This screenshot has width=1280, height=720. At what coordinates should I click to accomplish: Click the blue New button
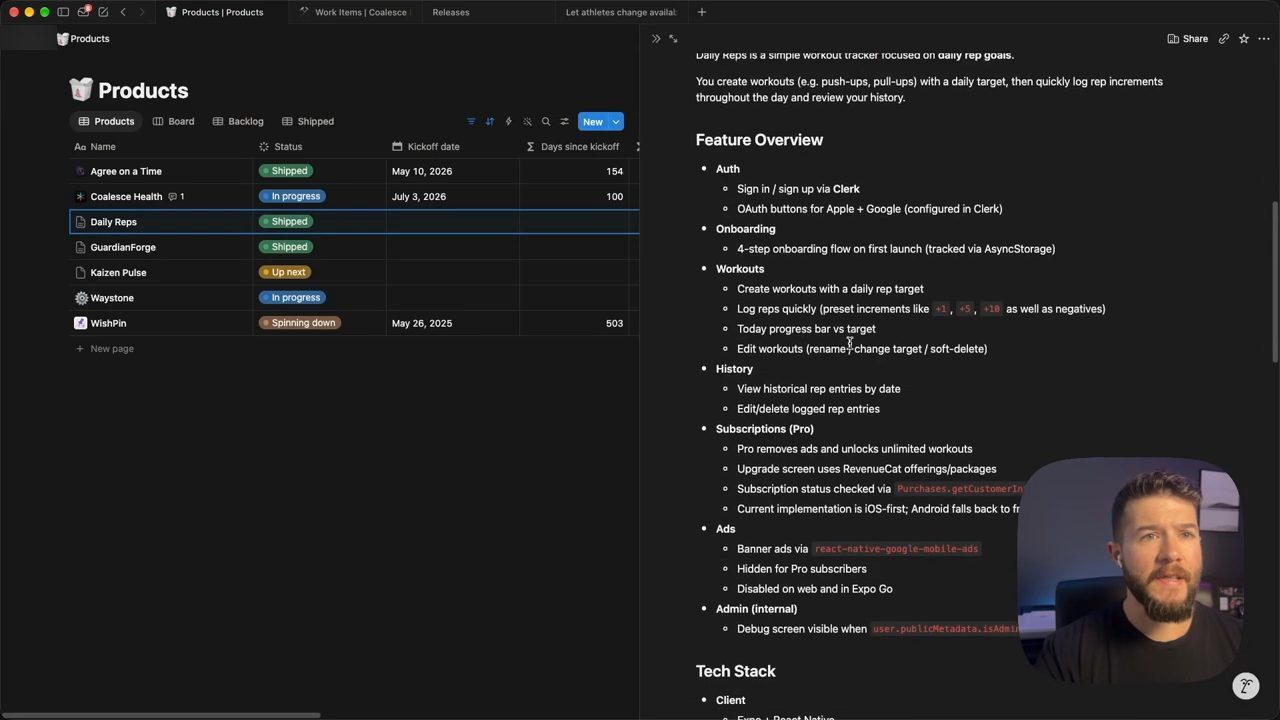point(593,122)
